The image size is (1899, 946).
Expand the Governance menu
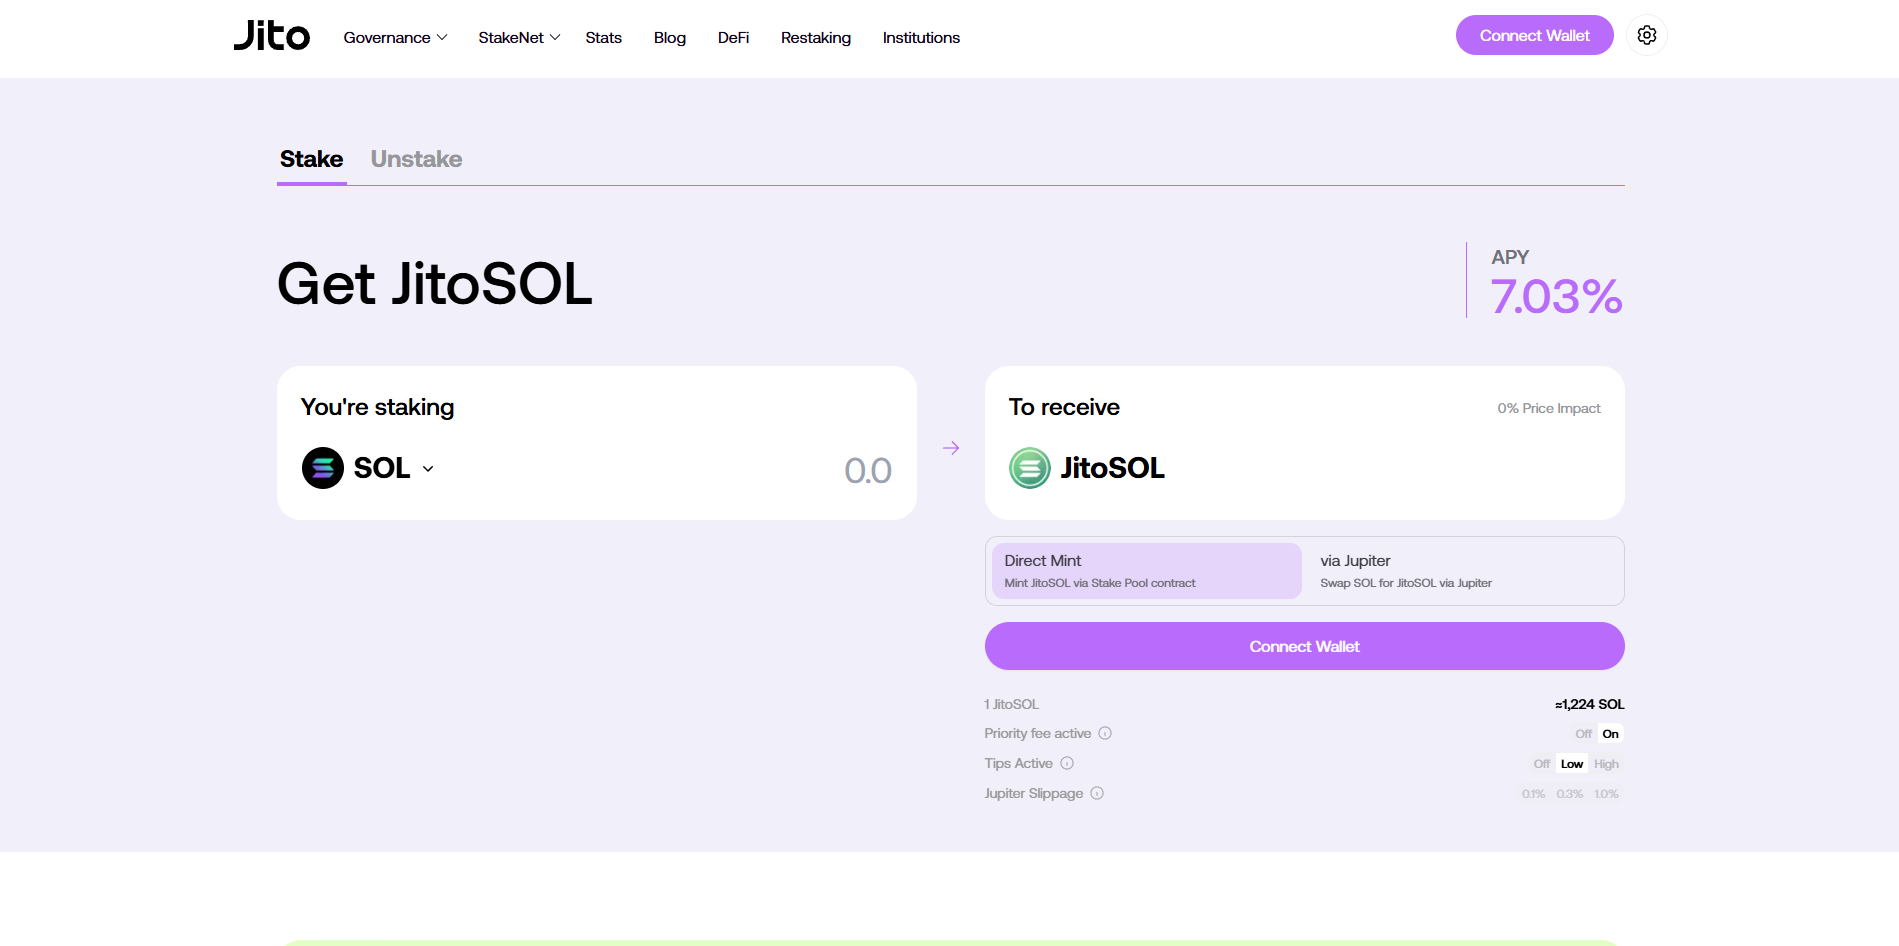[395, 38]
